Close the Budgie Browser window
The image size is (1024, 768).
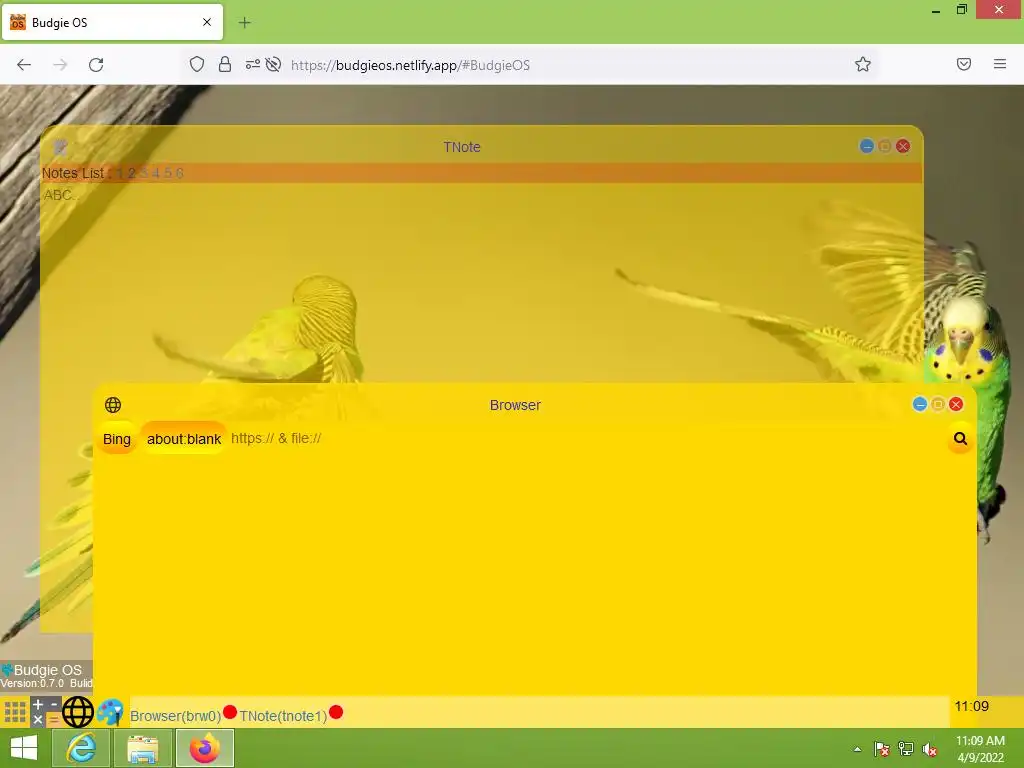click(956, 404)
